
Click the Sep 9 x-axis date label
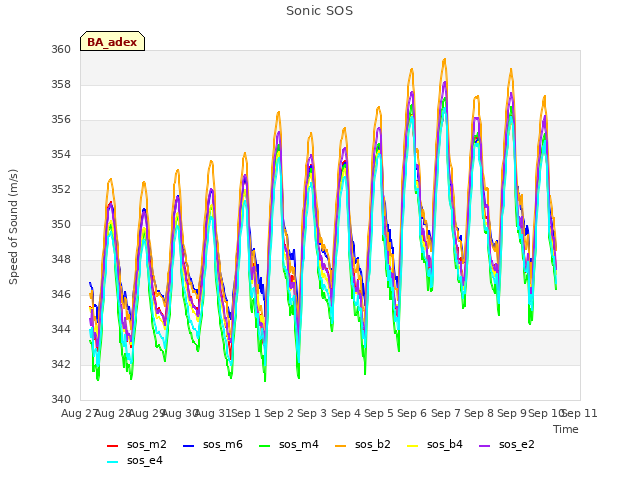point(512,413)
